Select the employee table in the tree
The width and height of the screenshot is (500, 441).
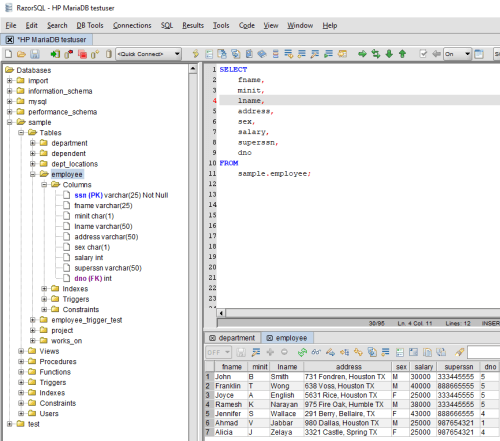click(x=67, y=174)
